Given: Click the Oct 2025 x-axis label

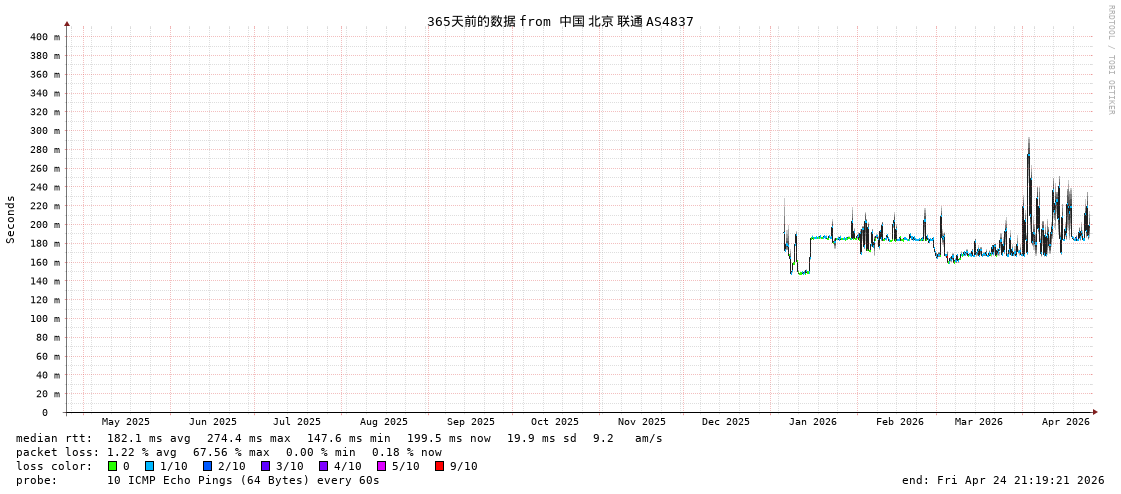Looking at the screenshot, I should point(554,422).
